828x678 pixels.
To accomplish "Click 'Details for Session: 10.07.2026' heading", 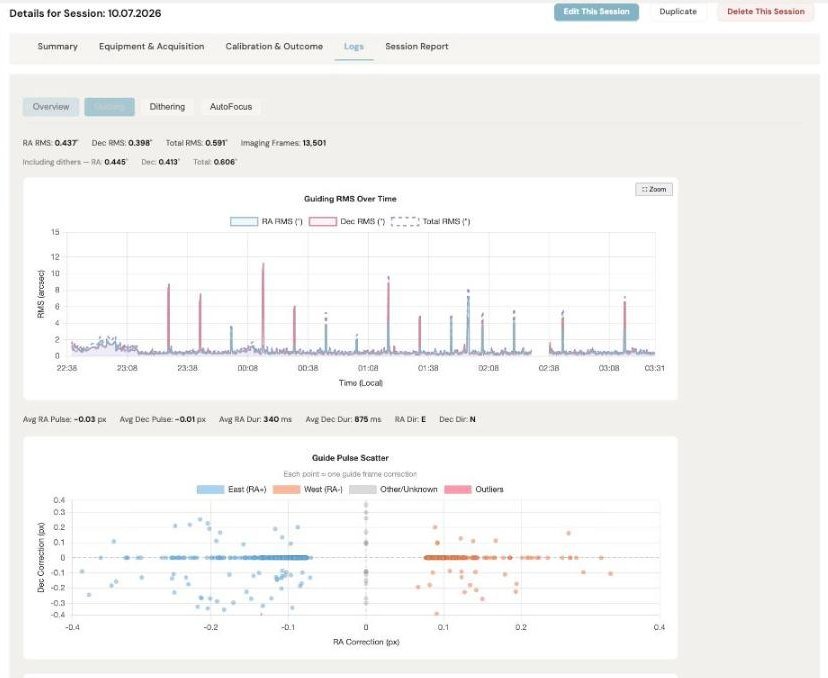I will tap(86, 13).
